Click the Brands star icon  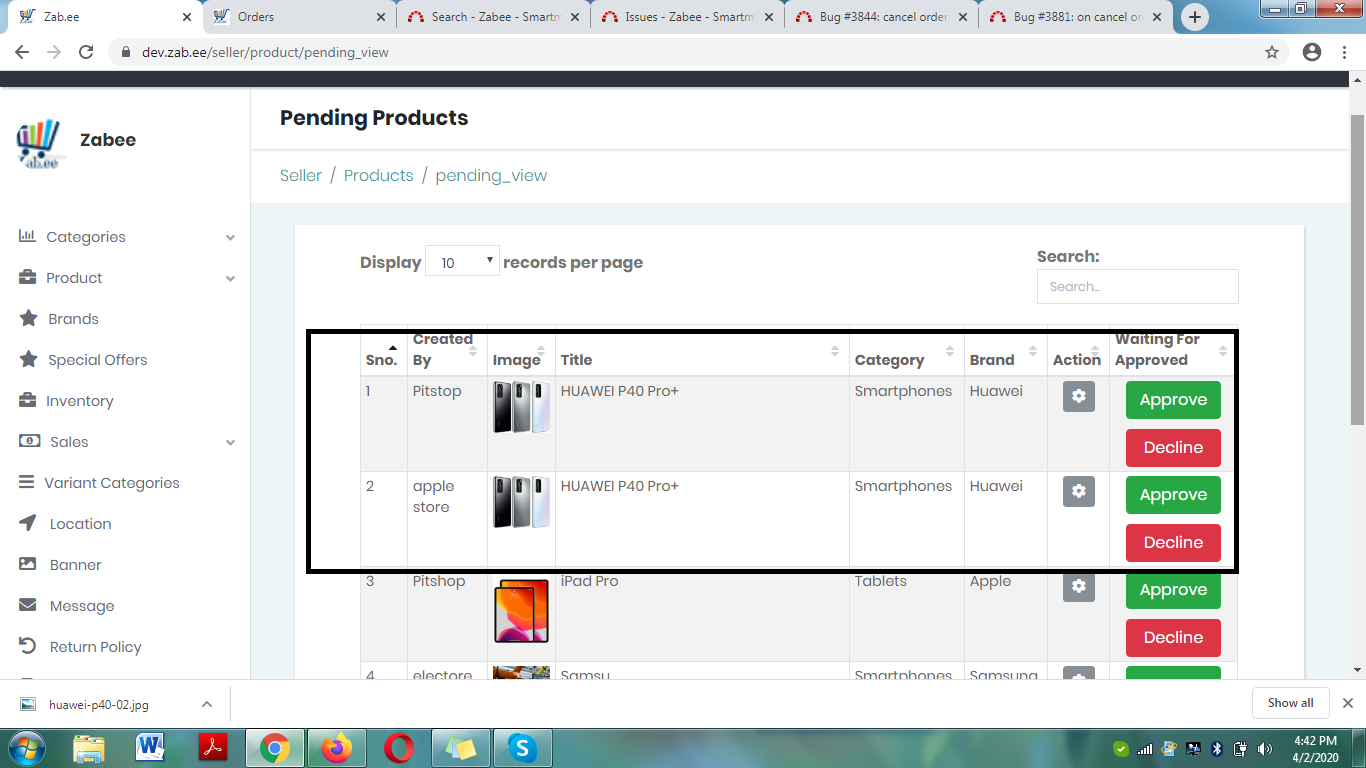(28, 318)
